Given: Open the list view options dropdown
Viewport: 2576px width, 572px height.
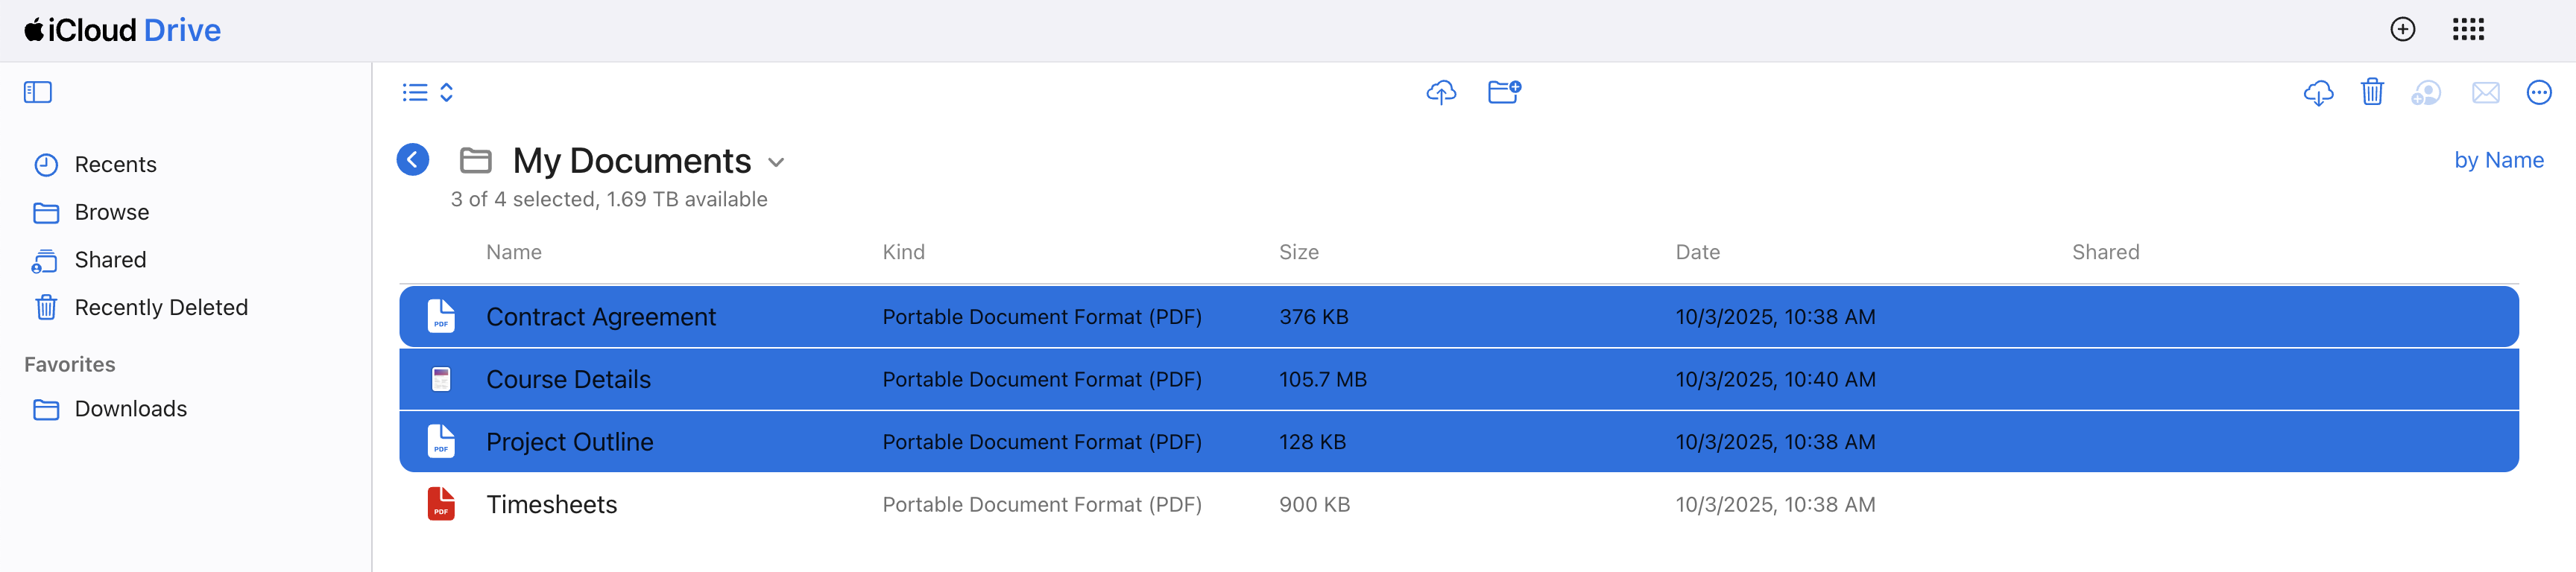Looking at the screenshot, I should (428, 93).
